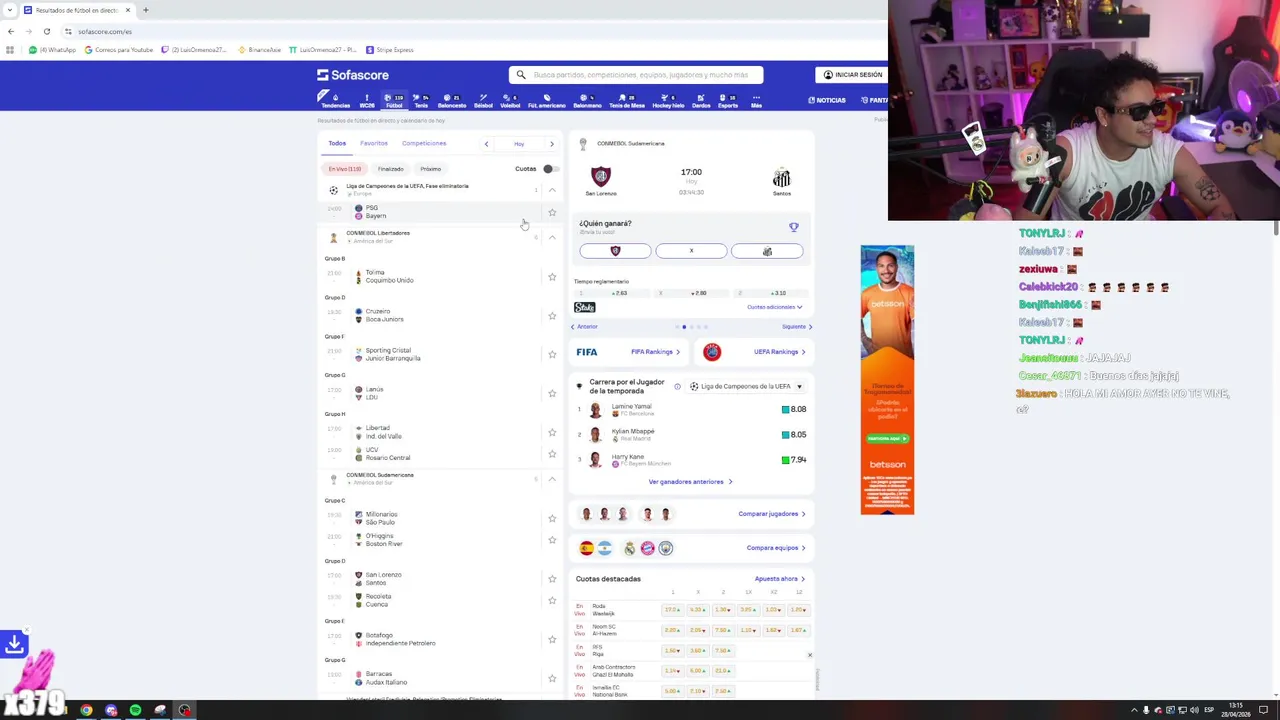
Task: Favorite the Millonarios vs São Paulo star
Action: (x=552, y=518)
